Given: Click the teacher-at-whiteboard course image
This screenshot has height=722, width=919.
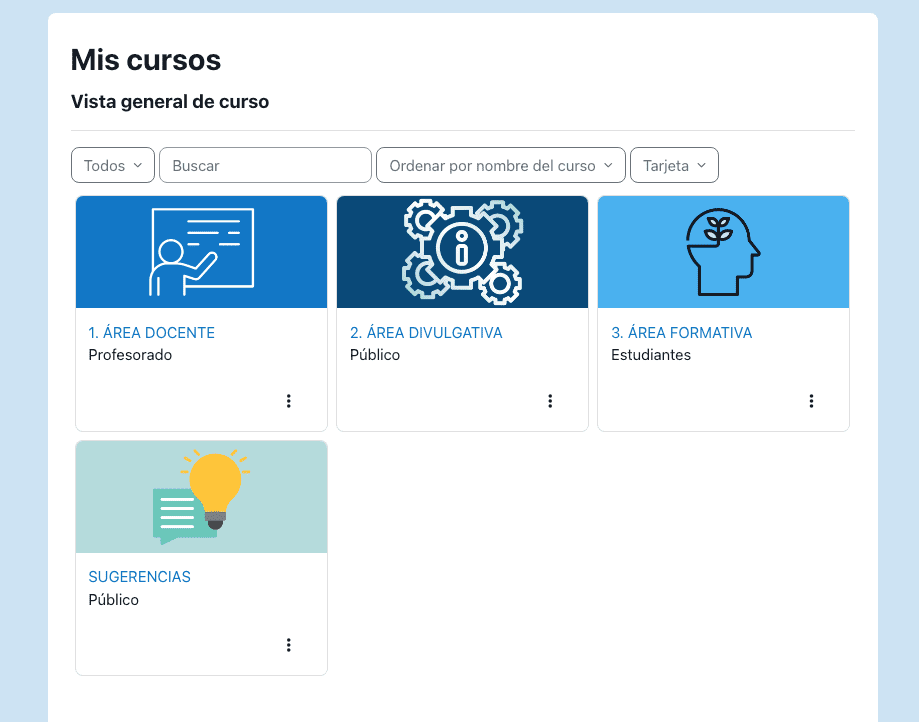Looking at the screenshot, I should (x=201, y=252).
